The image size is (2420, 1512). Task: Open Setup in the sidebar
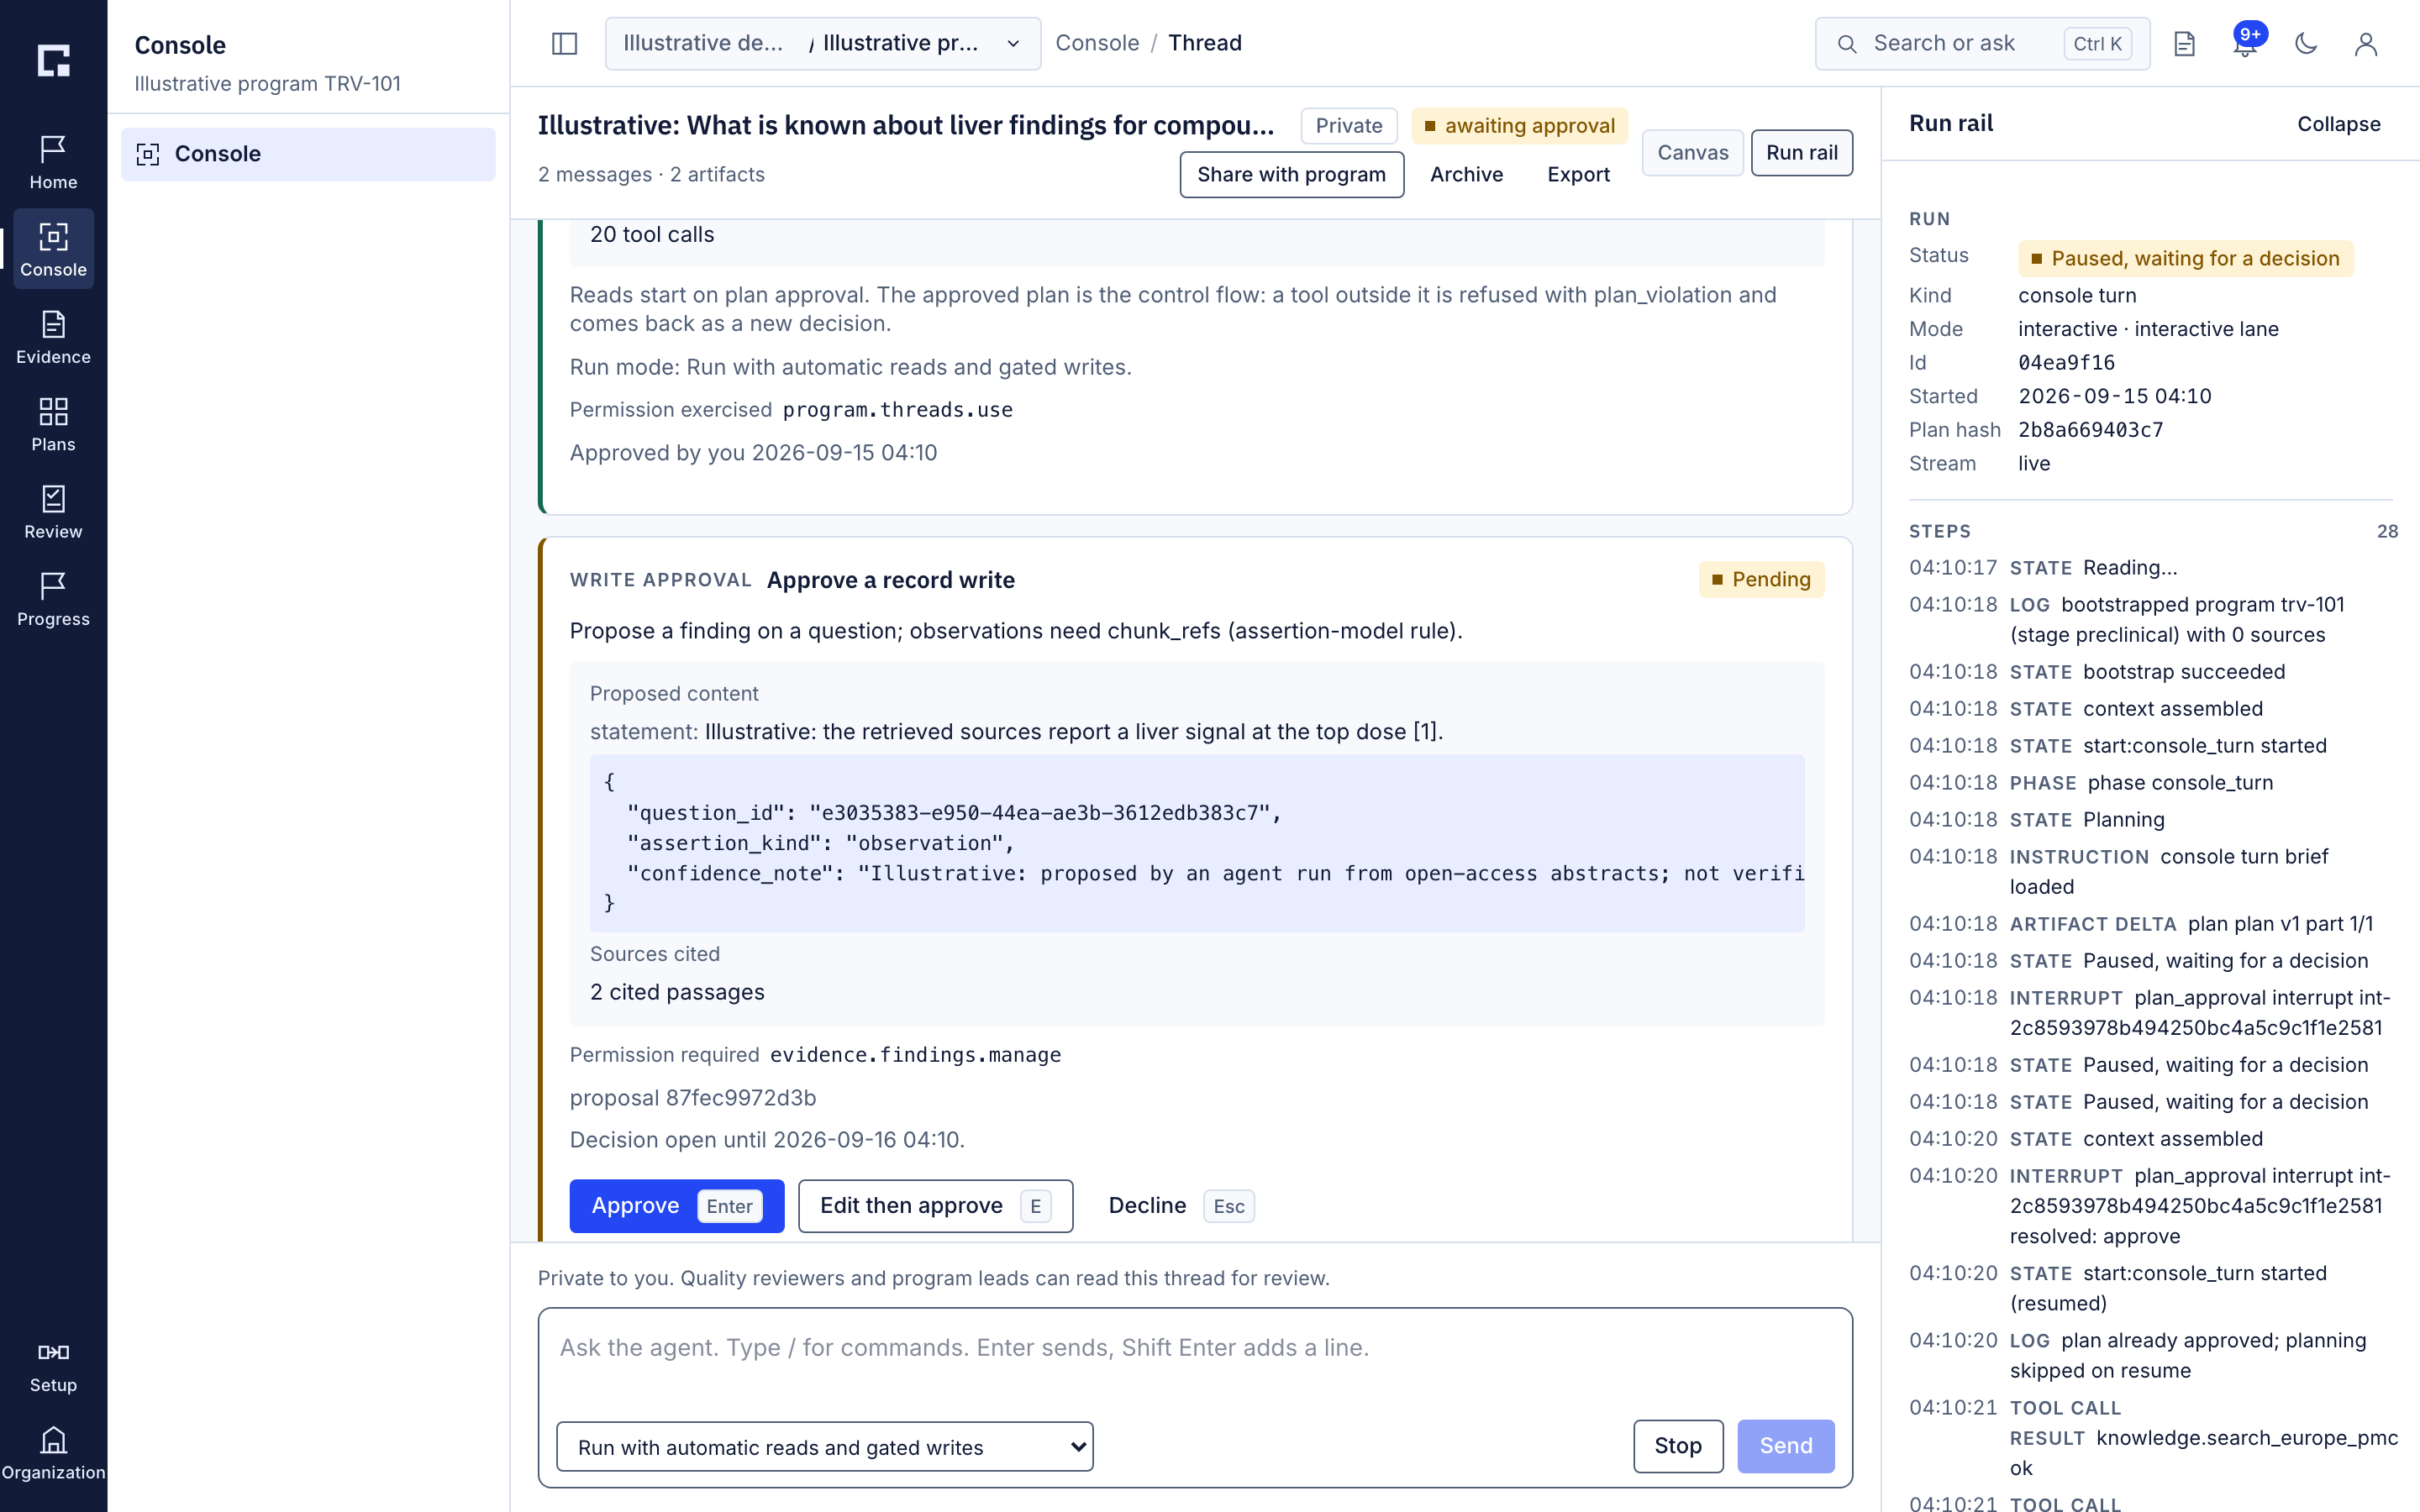tap(53, 1367)
